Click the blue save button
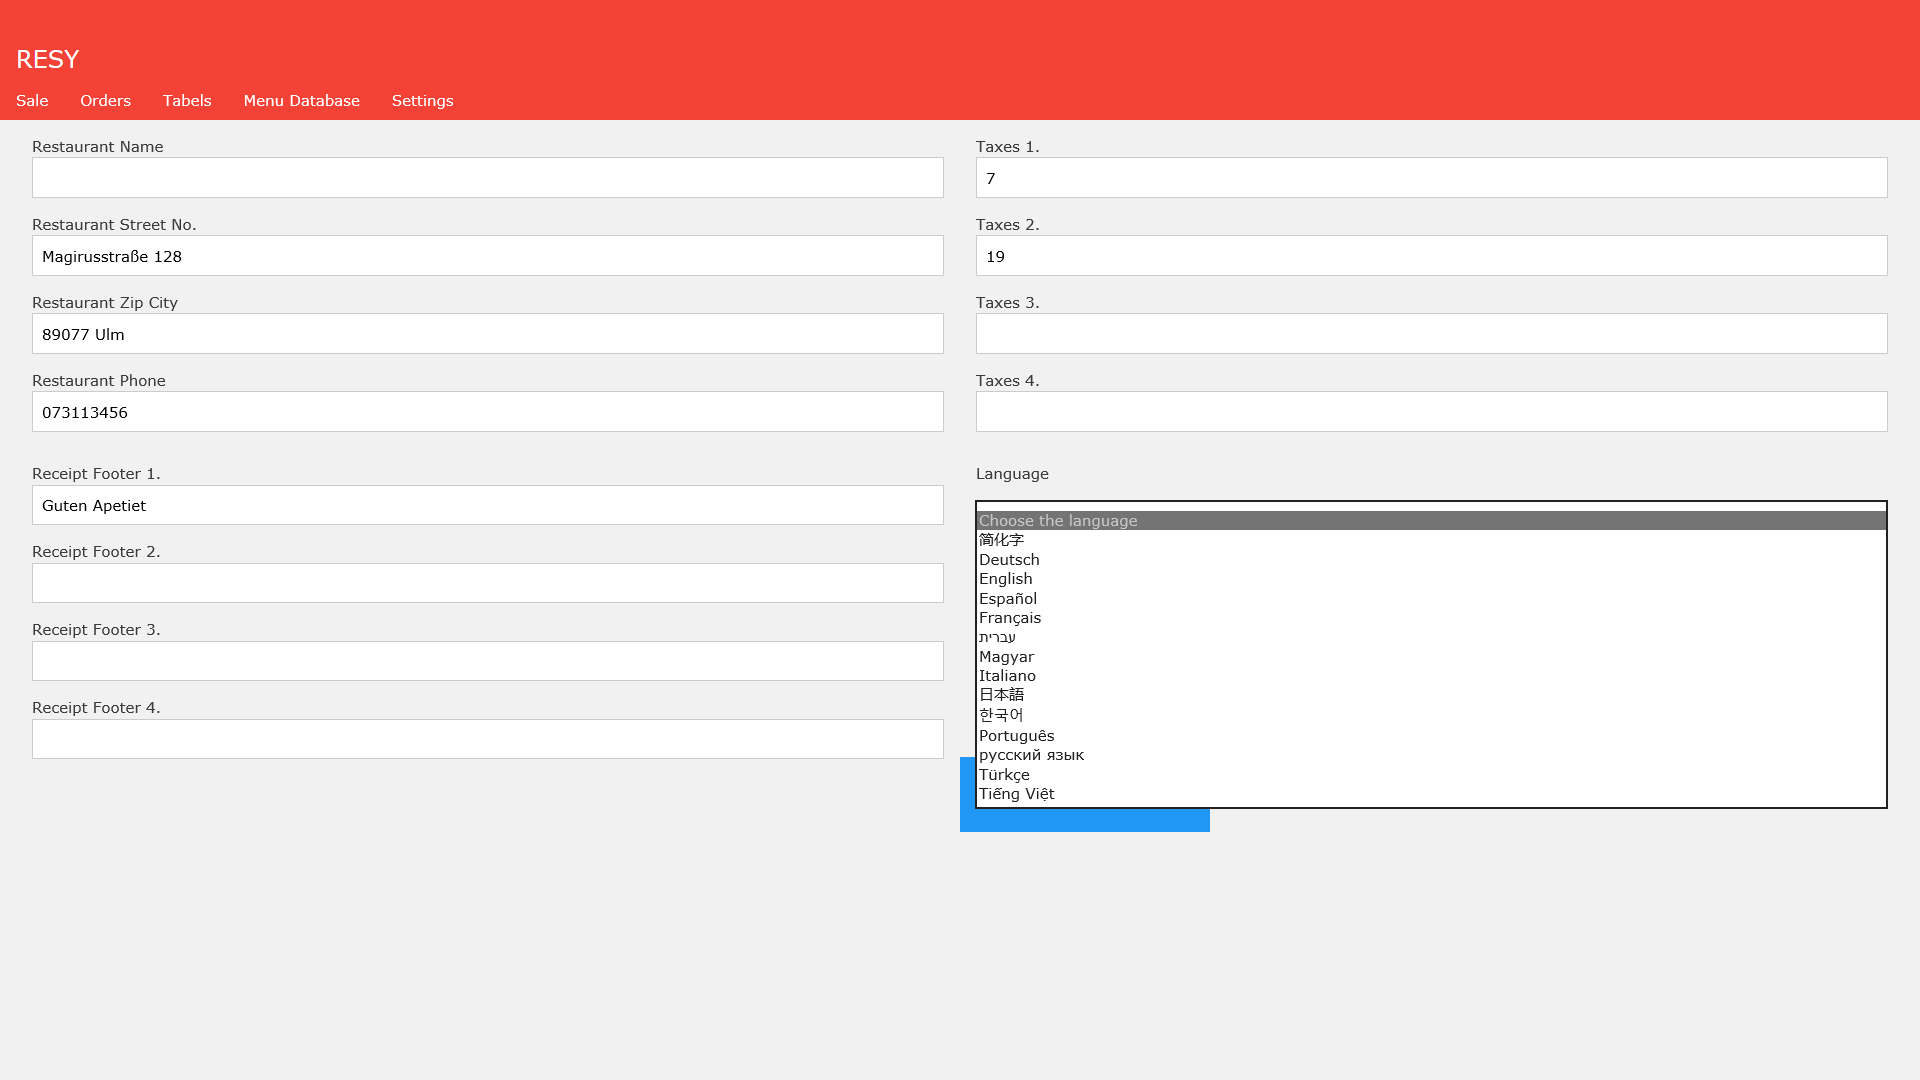 1084,820
